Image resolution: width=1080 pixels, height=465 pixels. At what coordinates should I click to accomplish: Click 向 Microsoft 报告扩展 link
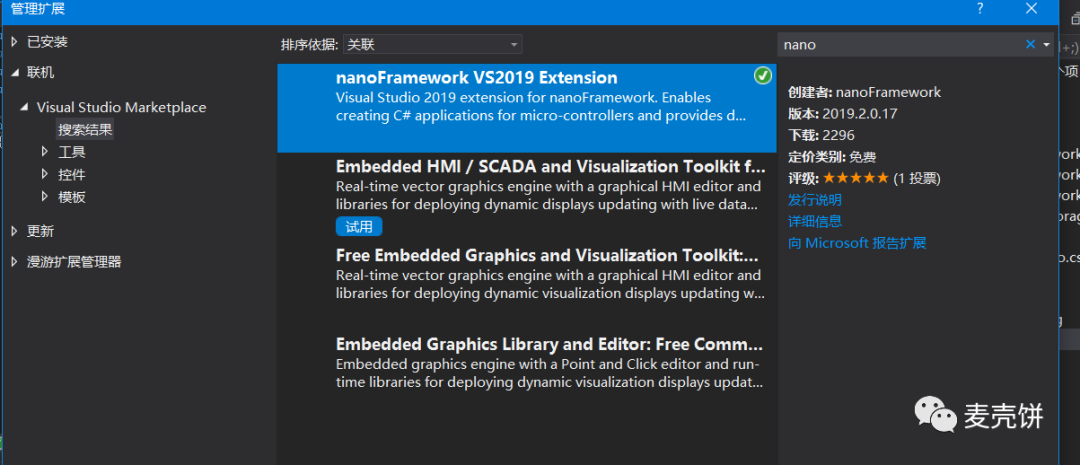857,243
